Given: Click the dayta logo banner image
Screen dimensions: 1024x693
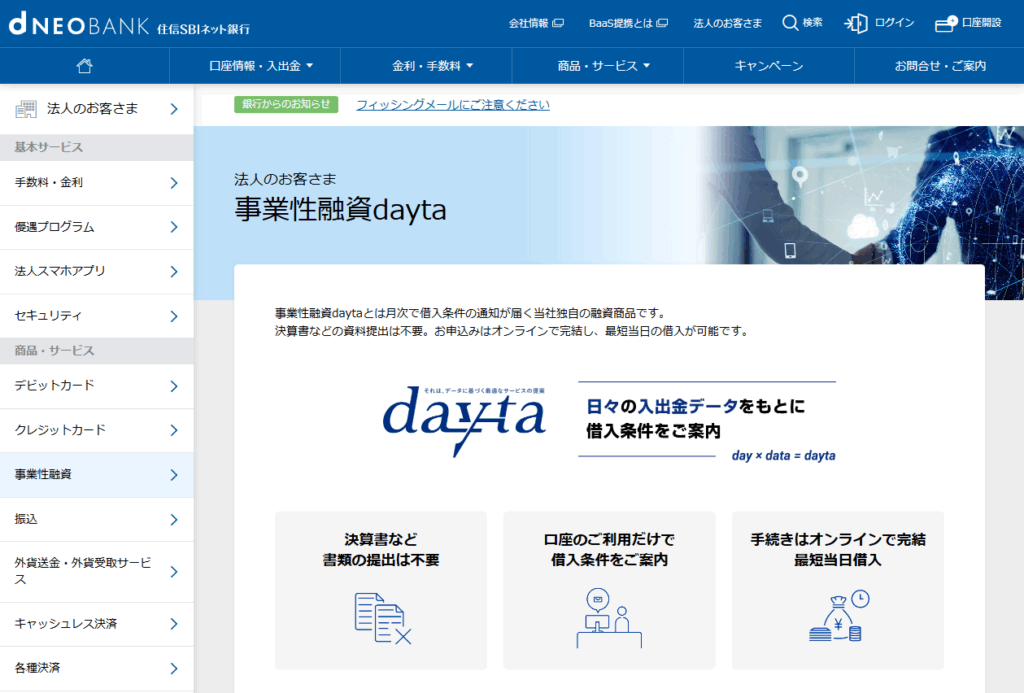Looking at the screenshot, I should [x=609, y=421].
